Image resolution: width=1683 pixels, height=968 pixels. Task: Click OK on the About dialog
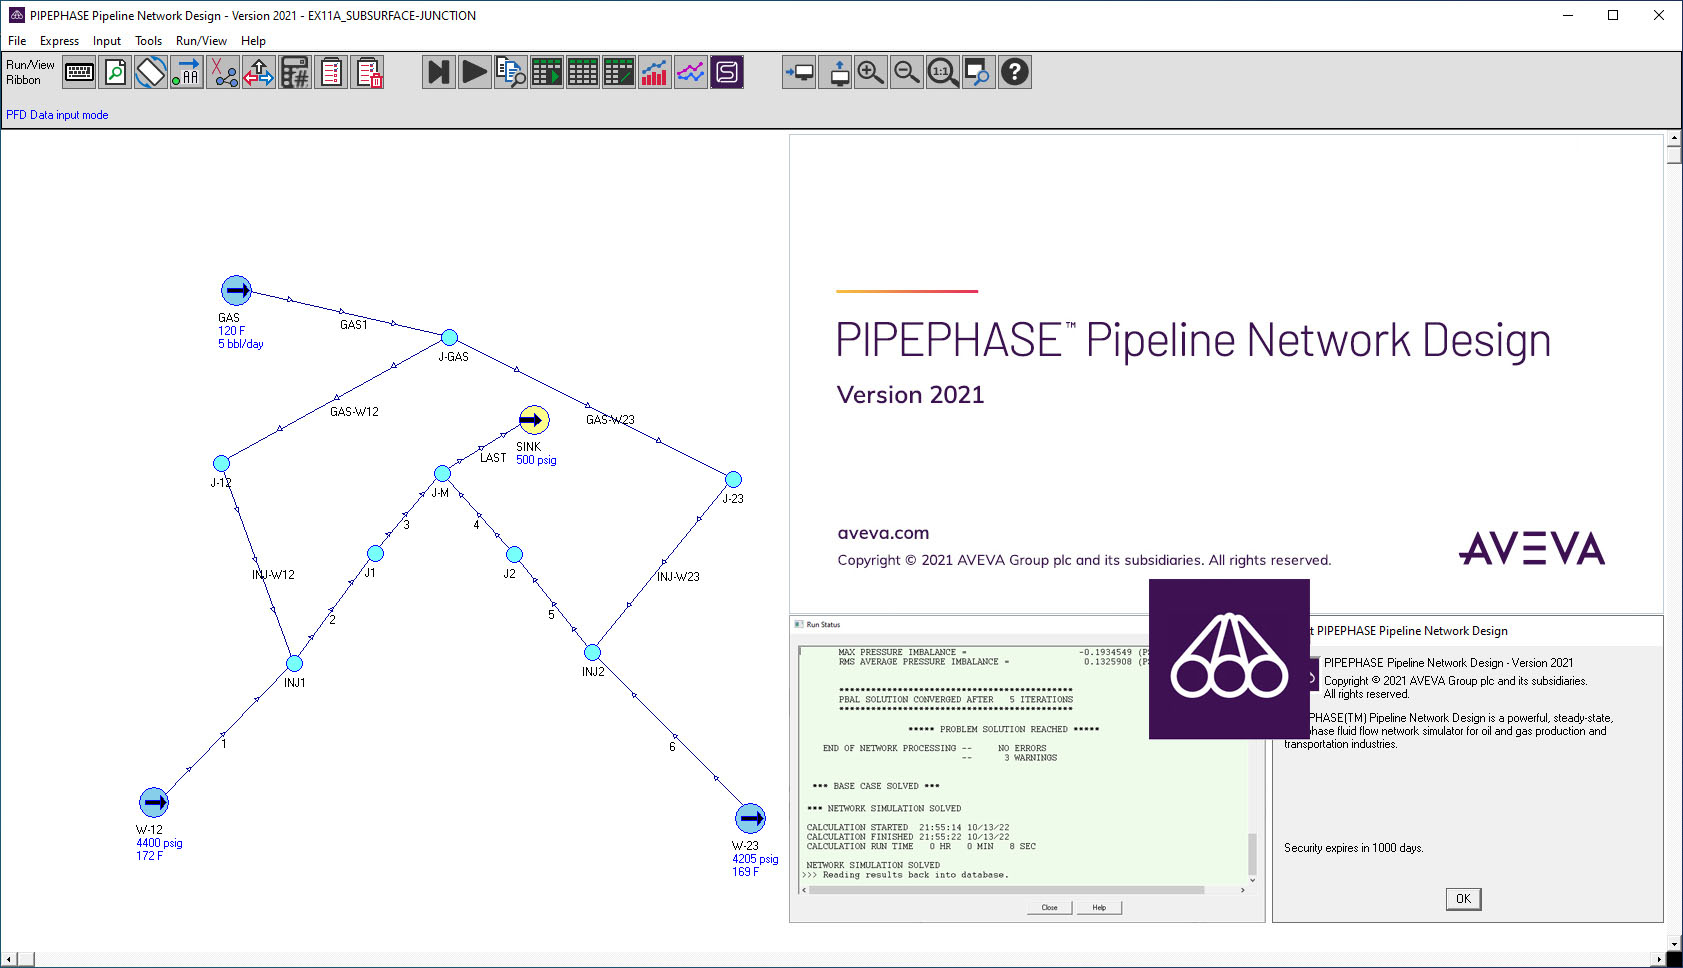pos(1463,898)
